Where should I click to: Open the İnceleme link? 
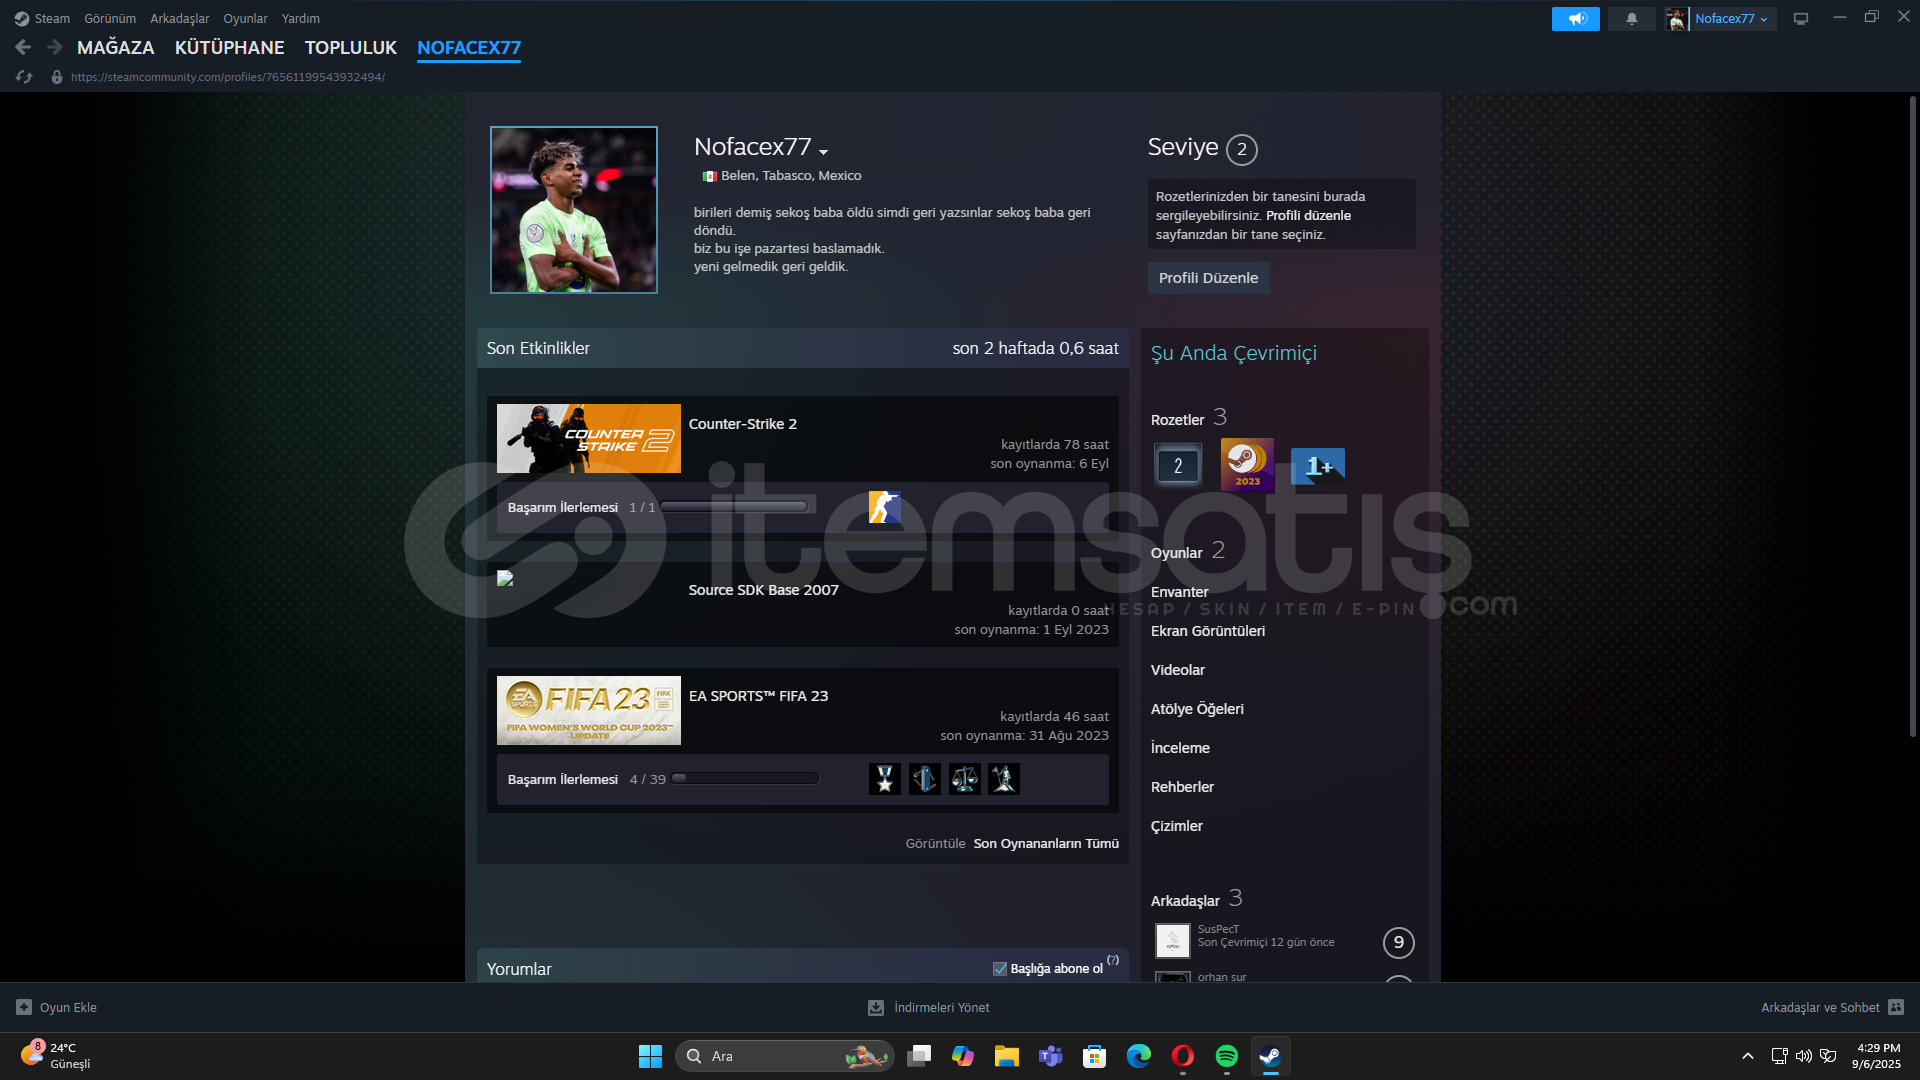pos(1180,748)
